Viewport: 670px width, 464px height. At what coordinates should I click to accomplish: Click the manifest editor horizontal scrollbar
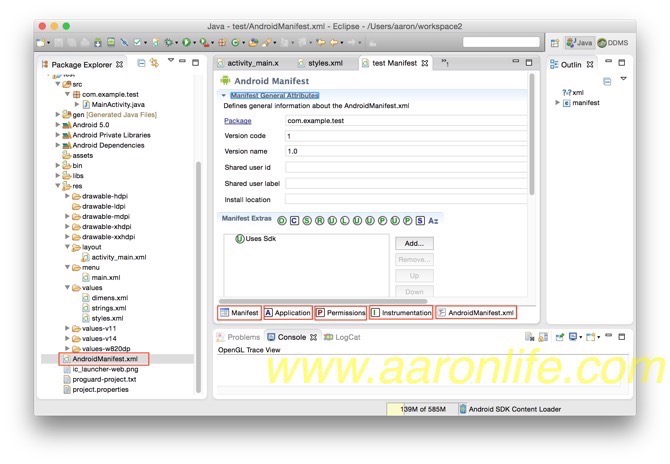pos(323,301)
